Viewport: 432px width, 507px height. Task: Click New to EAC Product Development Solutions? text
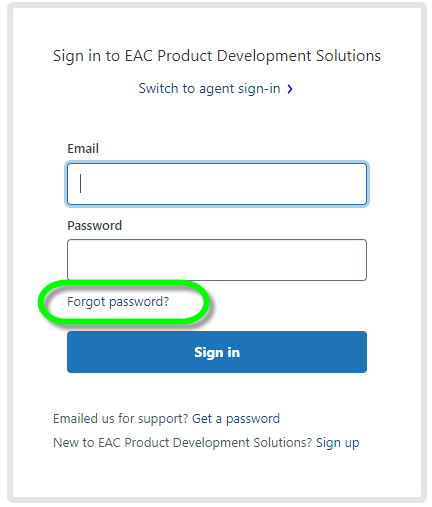[x=182, y=443]
